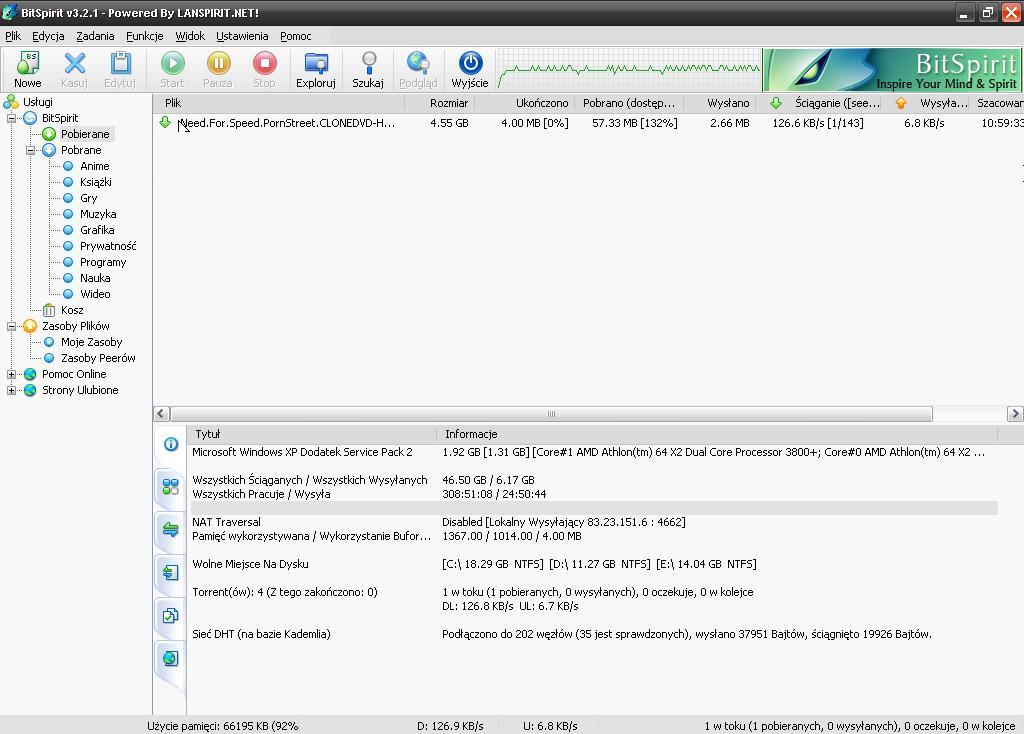The height and width of the screenshot is (734, 1024).
Task: Sort by Rozmiar column header
Action: [440, 103]
